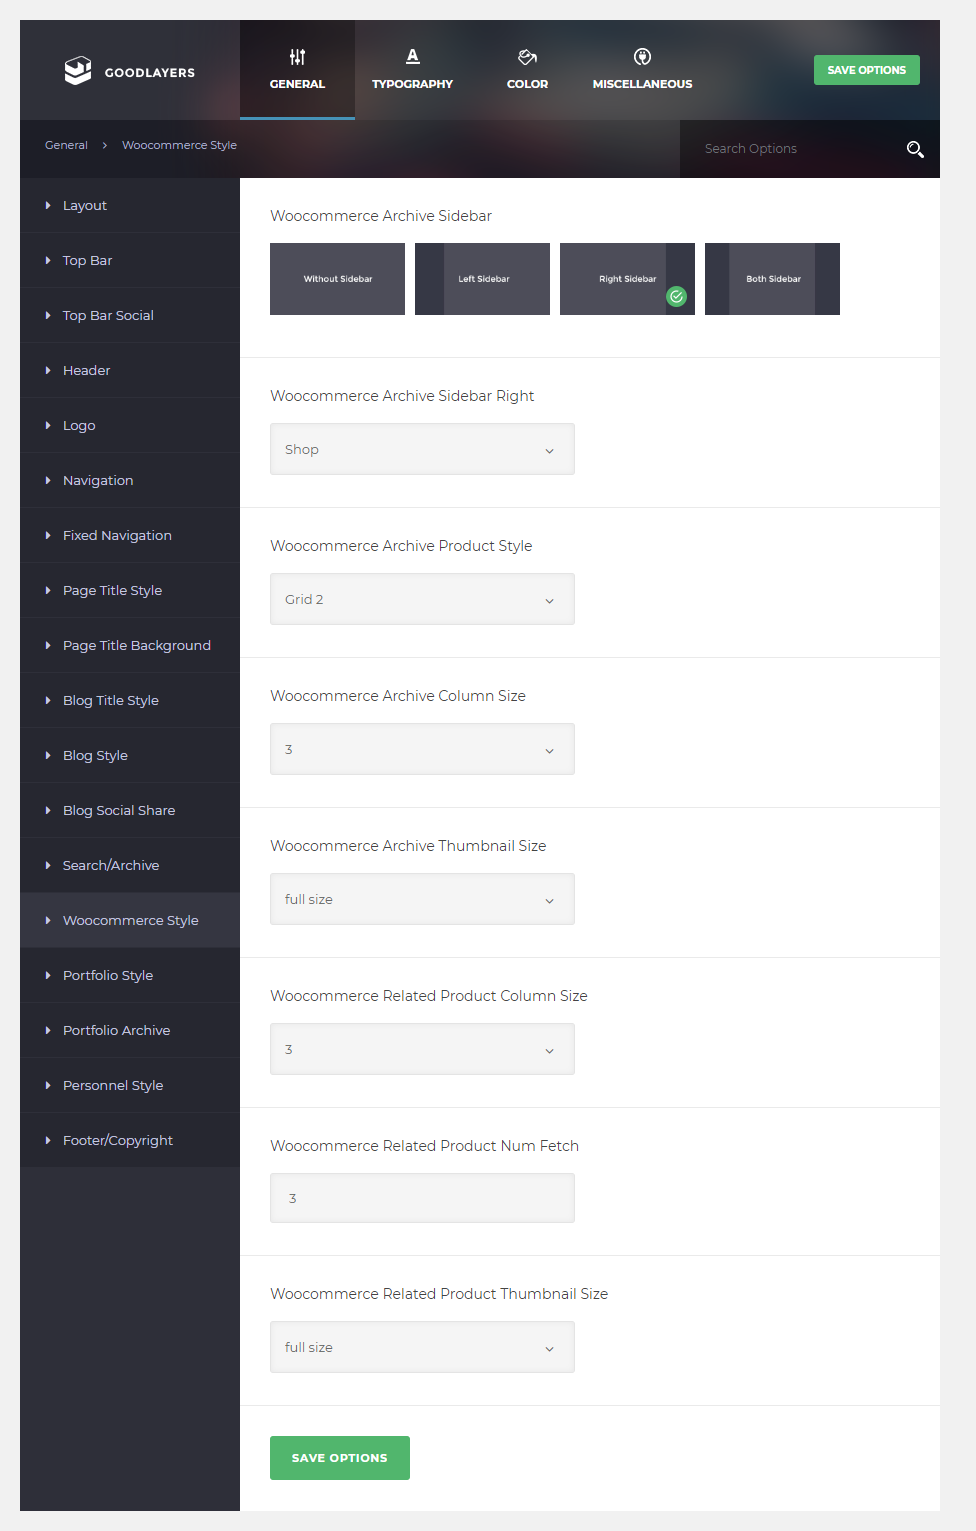Click the GoodLayers logo icon
Screen dimensions: 976x1531
(x=78, y=71)
